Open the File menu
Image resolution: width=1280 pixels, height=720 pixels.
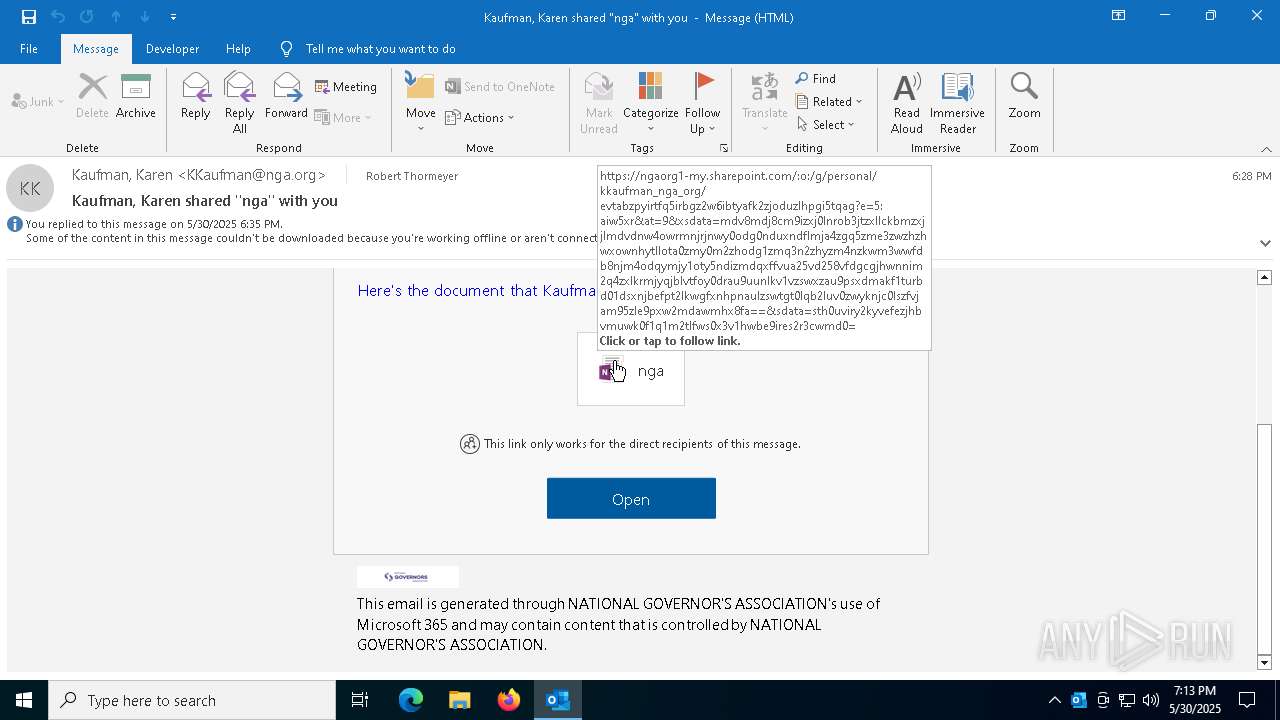point(29,49)
